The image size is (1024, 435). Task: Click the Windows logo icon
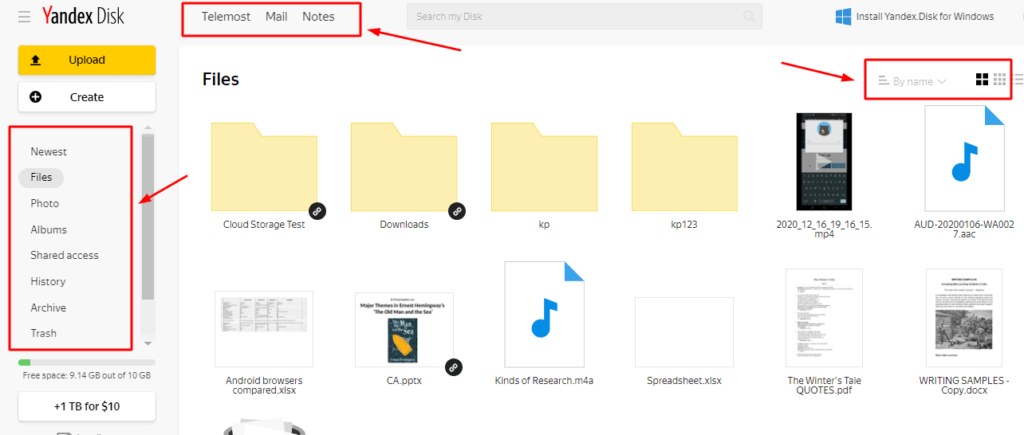843,16
